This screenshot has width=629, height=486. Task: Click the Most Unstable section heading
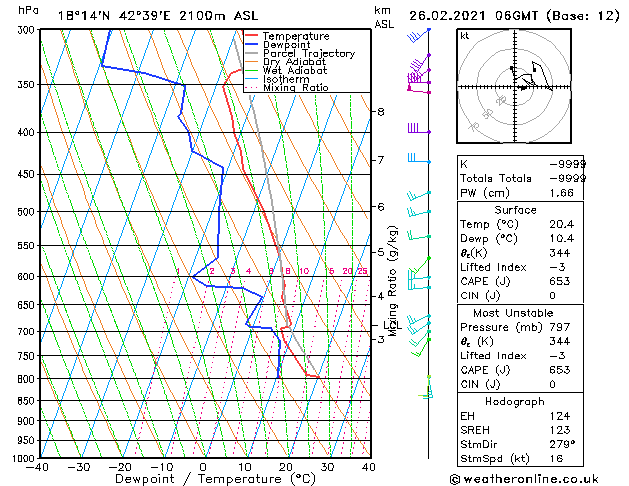point(513,313)
